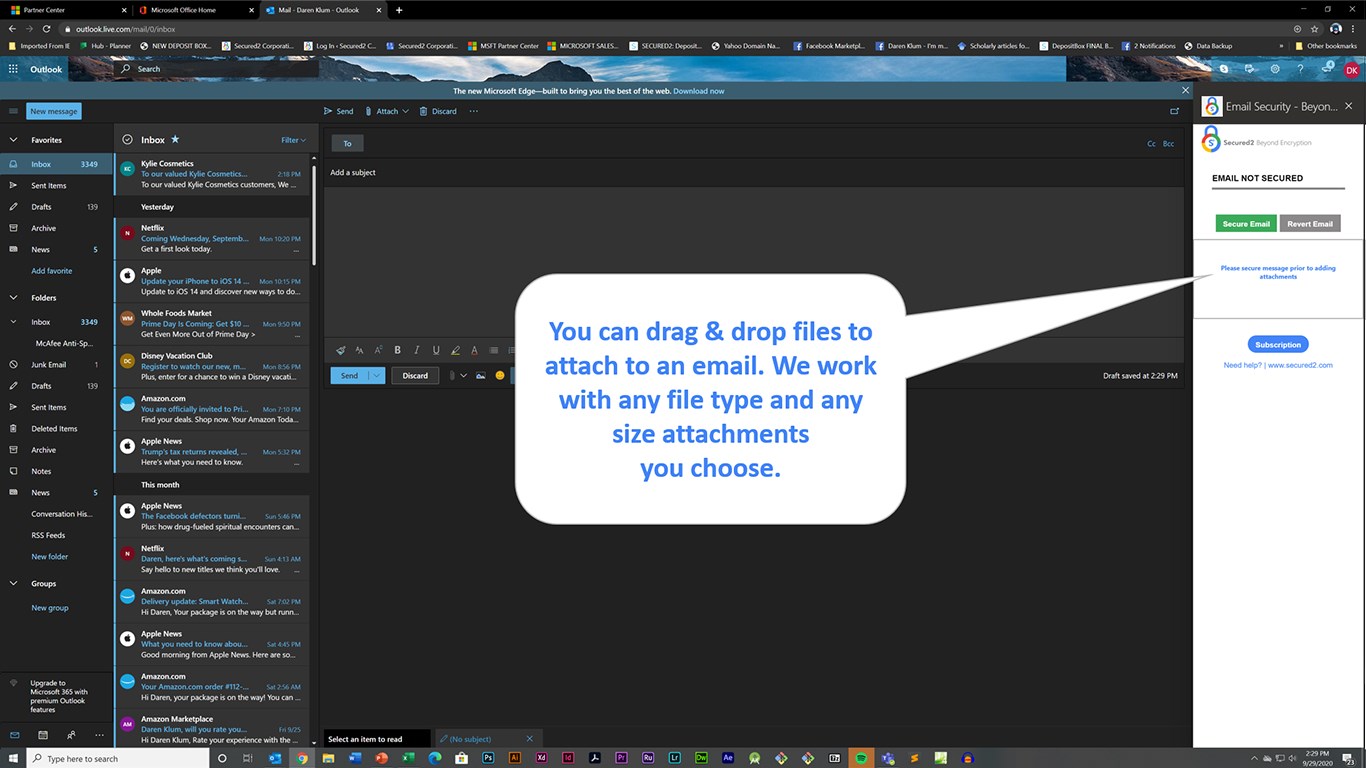
Task: Open the font color tool
Action: 474,350
